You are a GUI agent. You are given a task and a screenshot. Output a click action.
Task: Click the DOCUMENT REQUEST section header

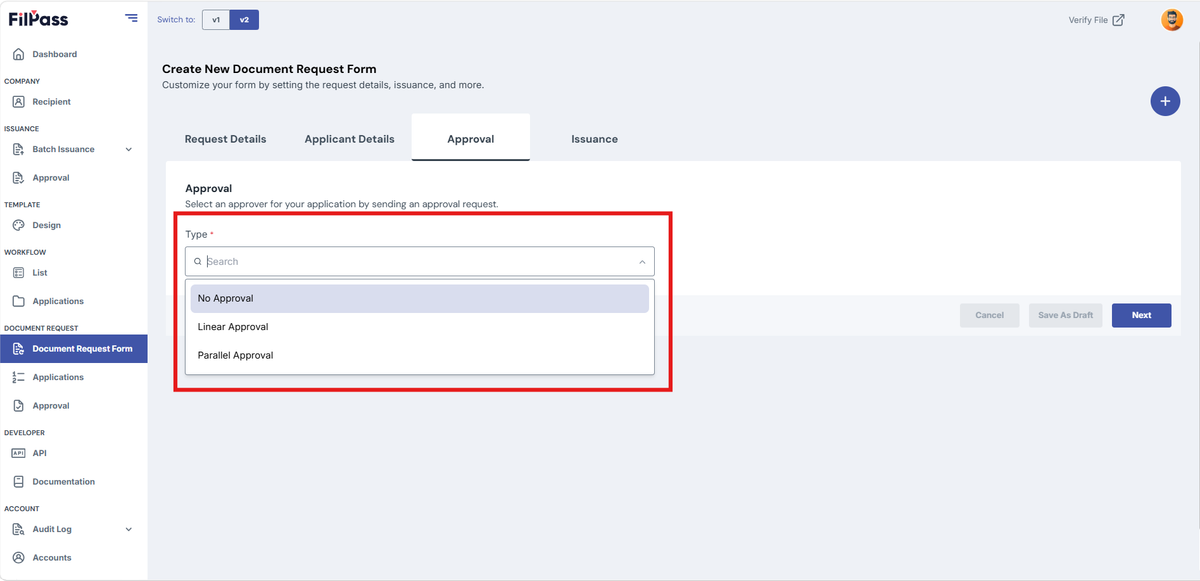tap(41, 328)
